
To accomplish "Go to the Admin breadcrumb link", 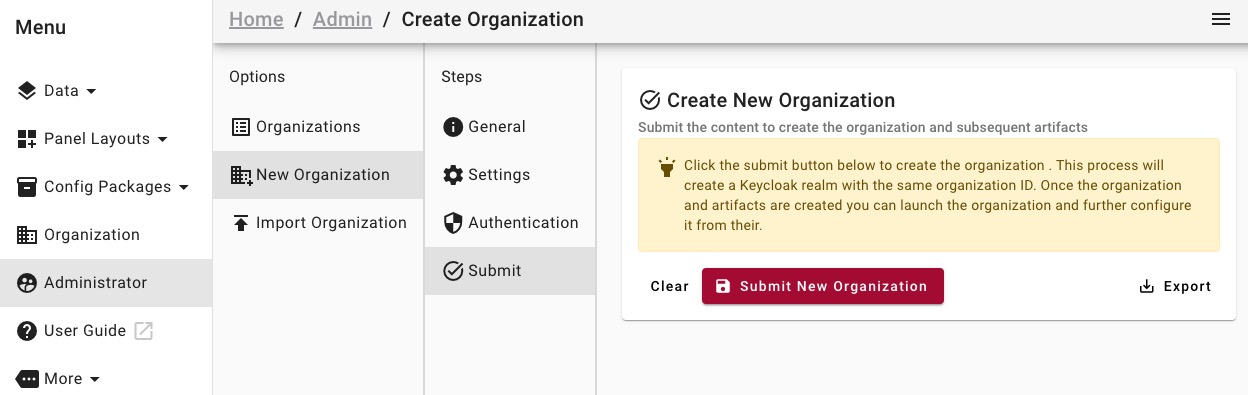I will (x=342, y=19).
